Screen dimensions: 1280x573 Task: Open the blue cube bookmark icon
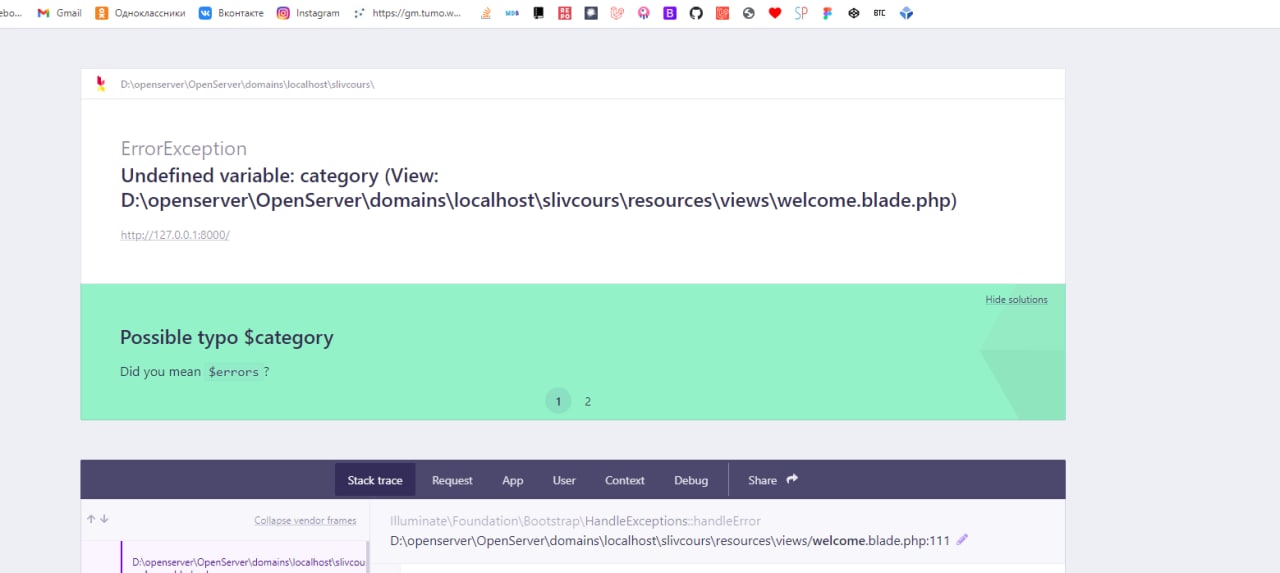[906, 13]
